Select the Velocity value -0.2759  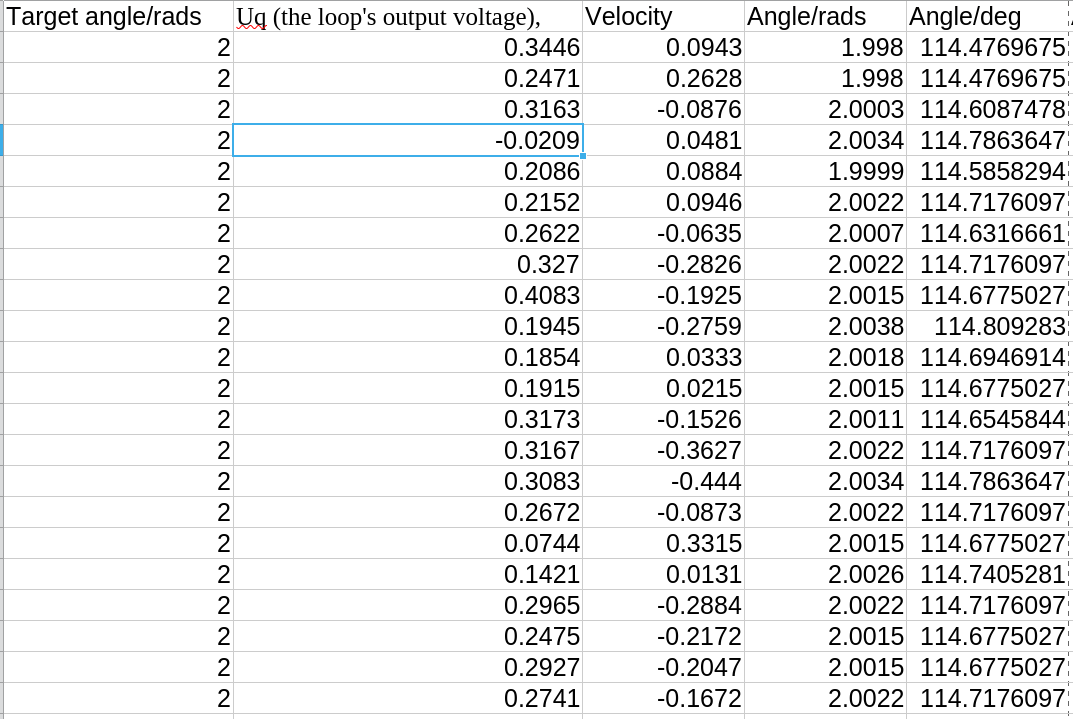pos(663,326)
